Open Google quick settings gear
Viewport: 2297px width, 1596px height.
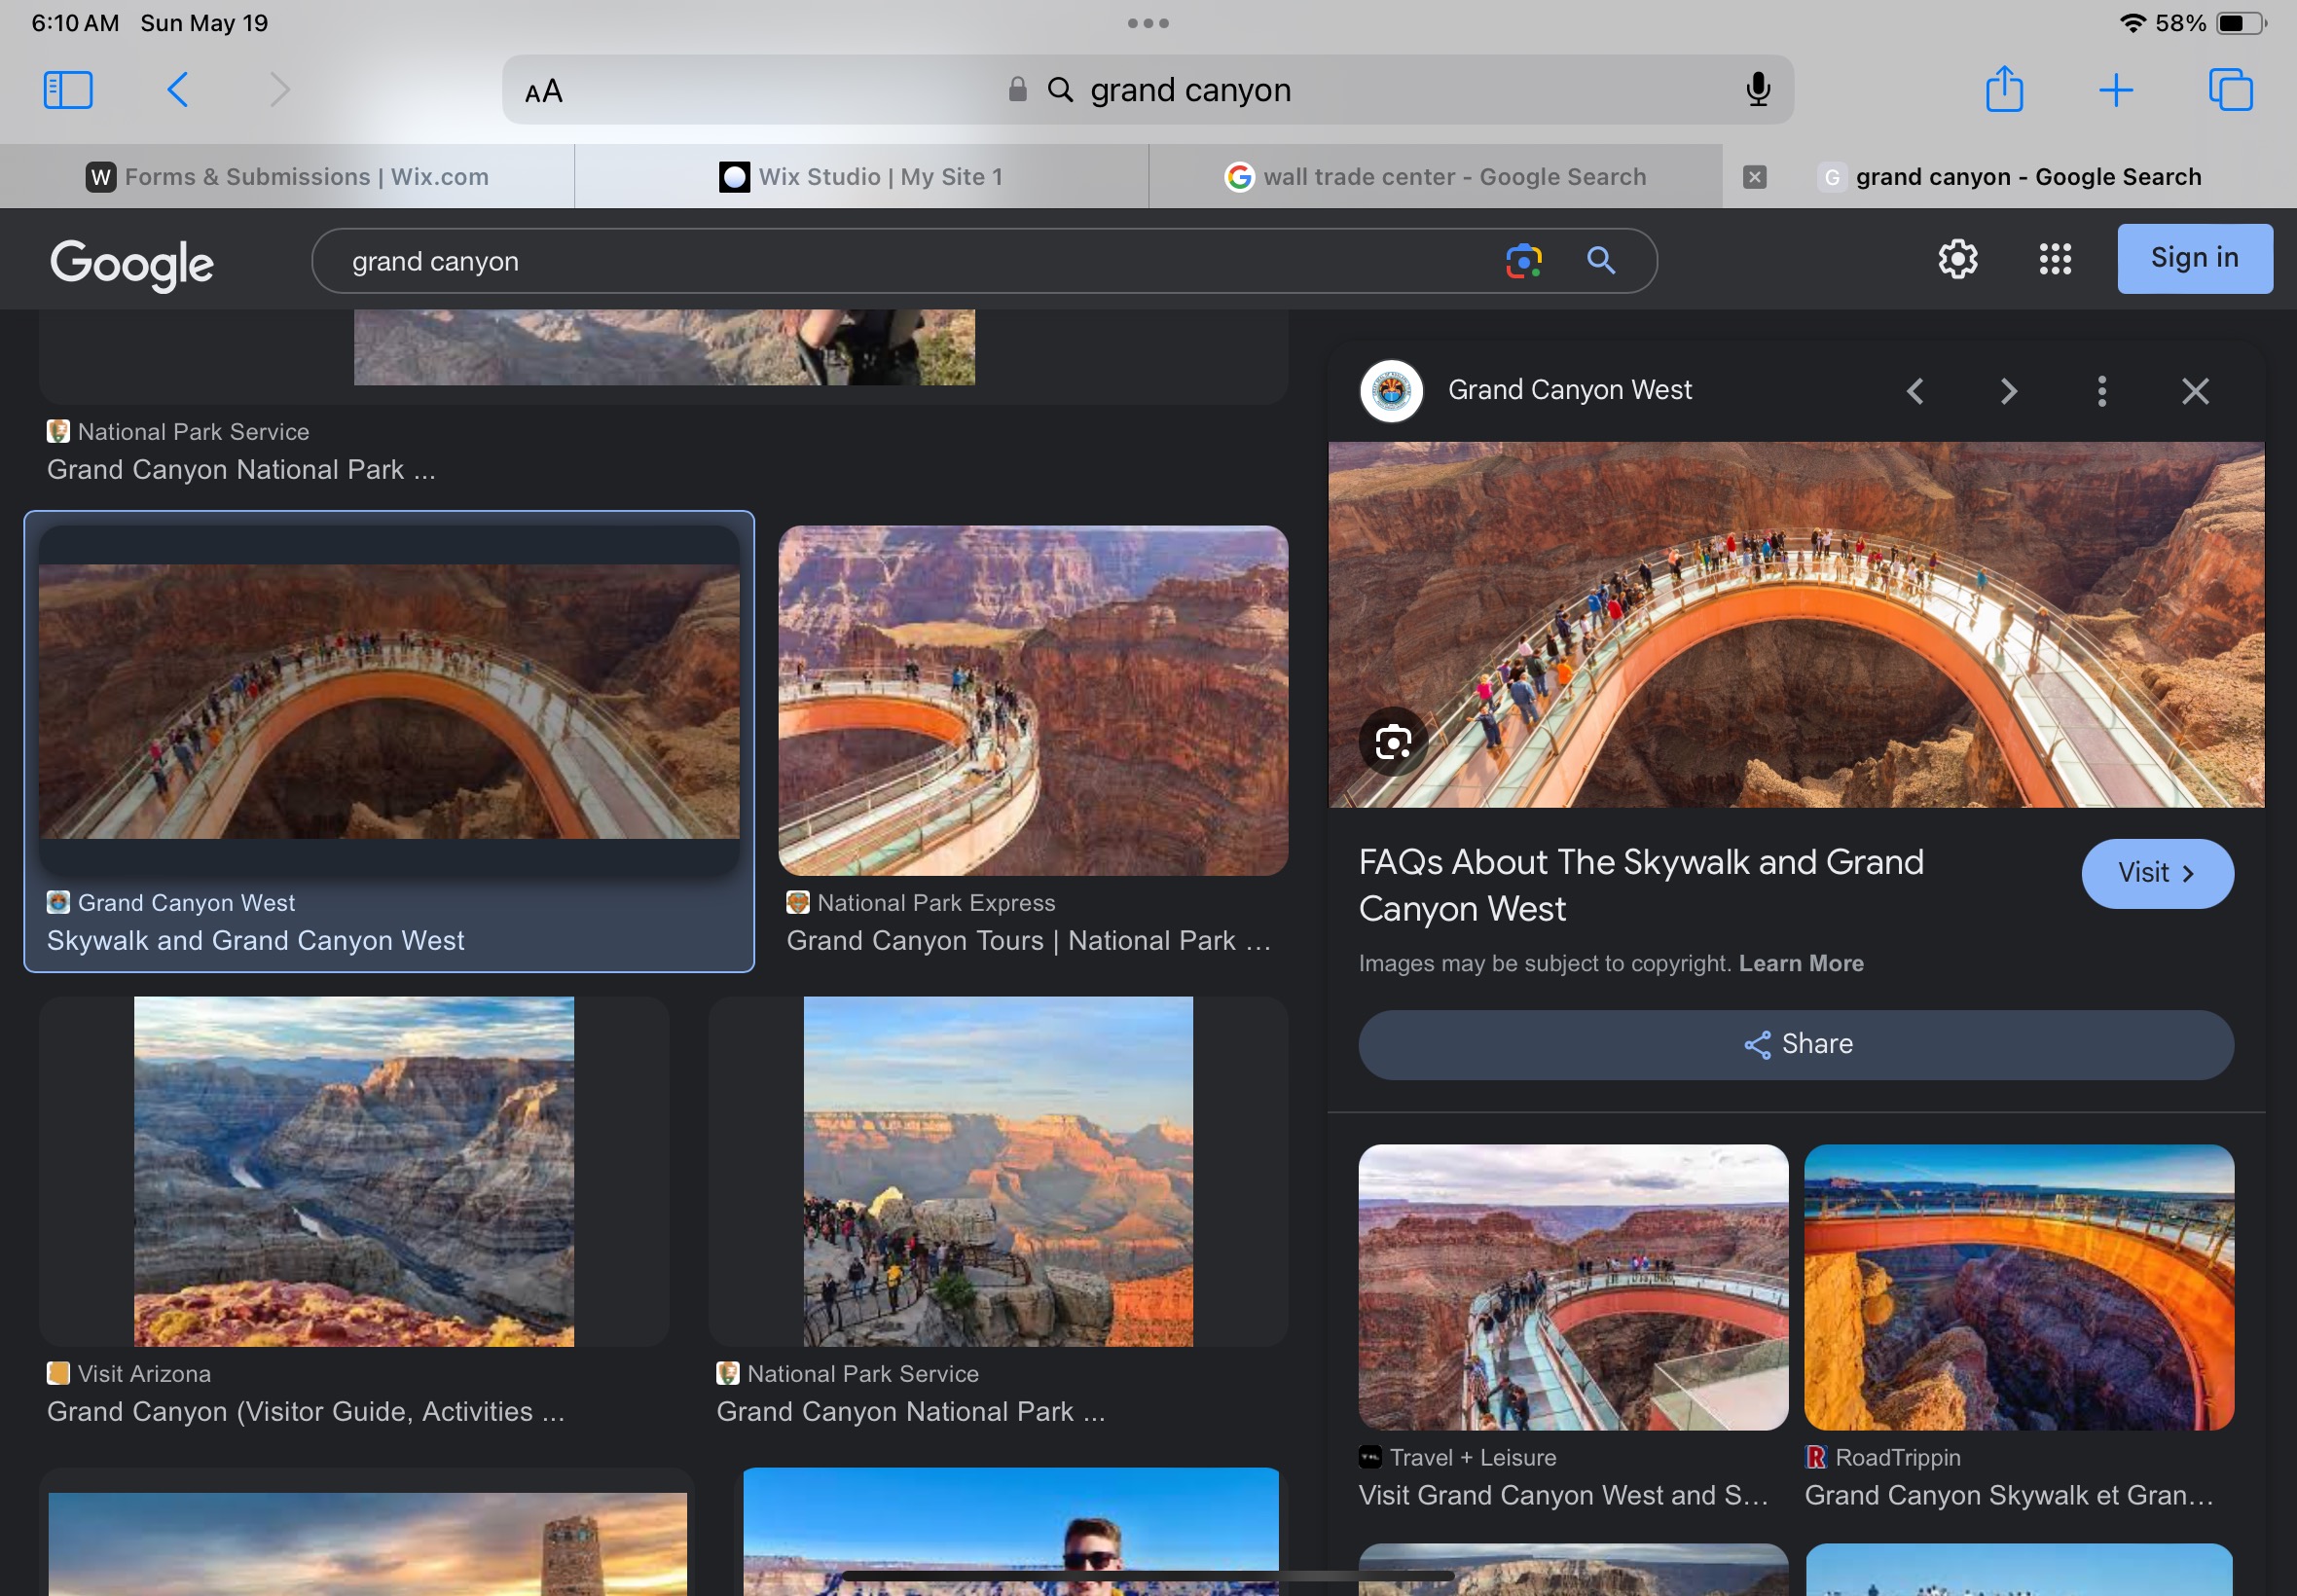click(x=1957, y=259)
